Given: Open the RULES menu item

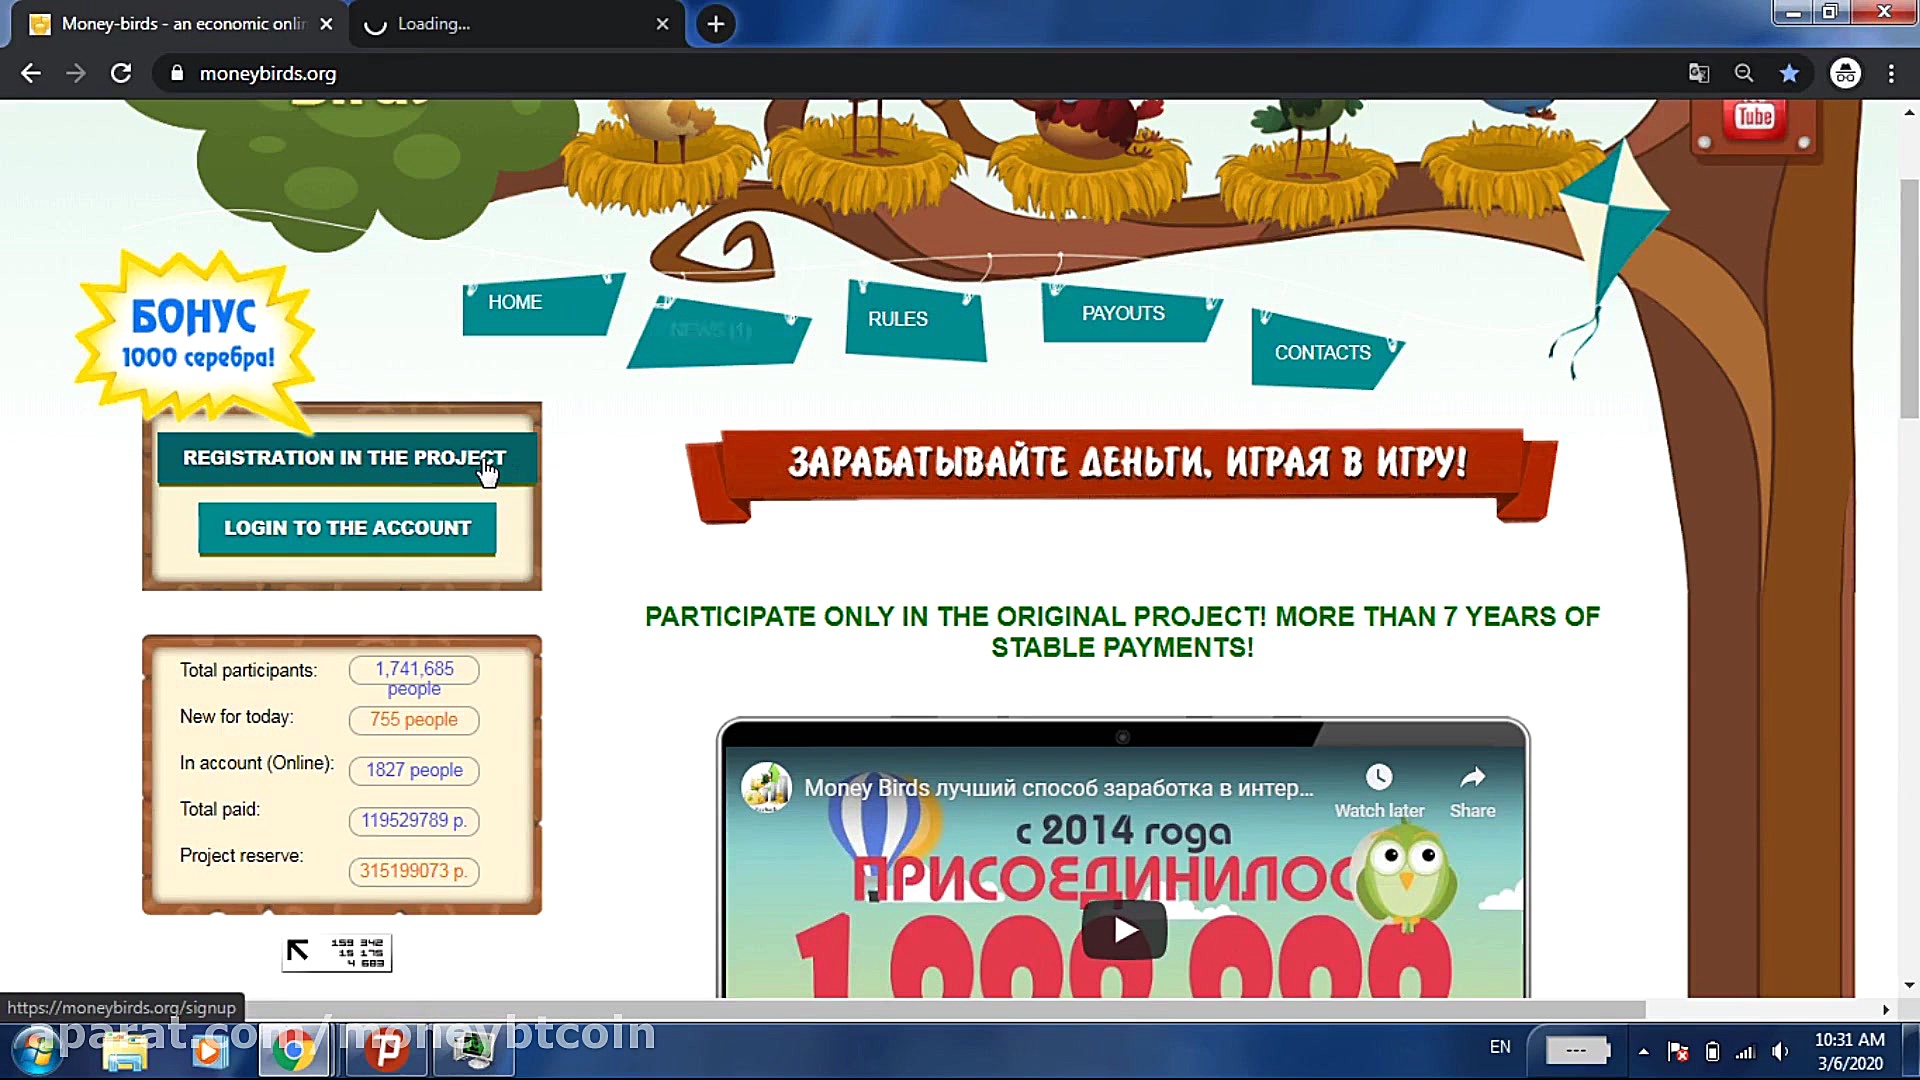Looking at the screenshot, I should (x=898, y=319).
